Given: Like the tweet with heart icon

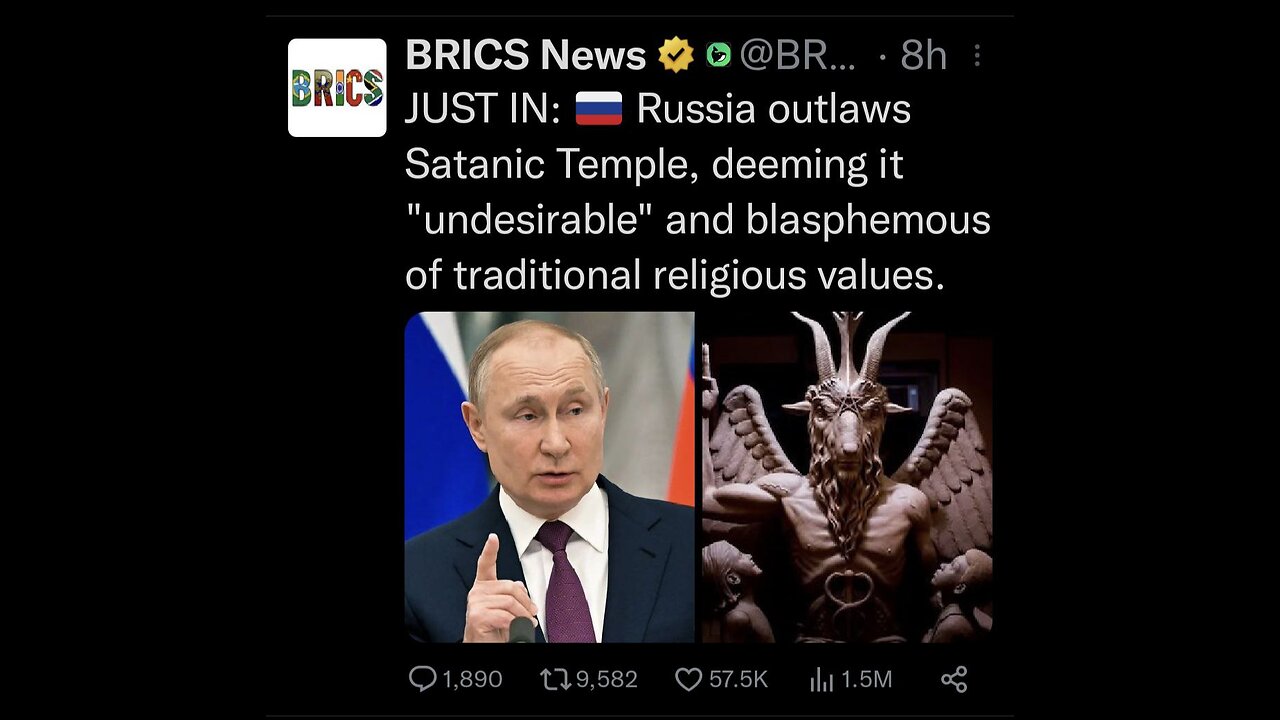Looking at the screenshot, I should tap(688, 680).
